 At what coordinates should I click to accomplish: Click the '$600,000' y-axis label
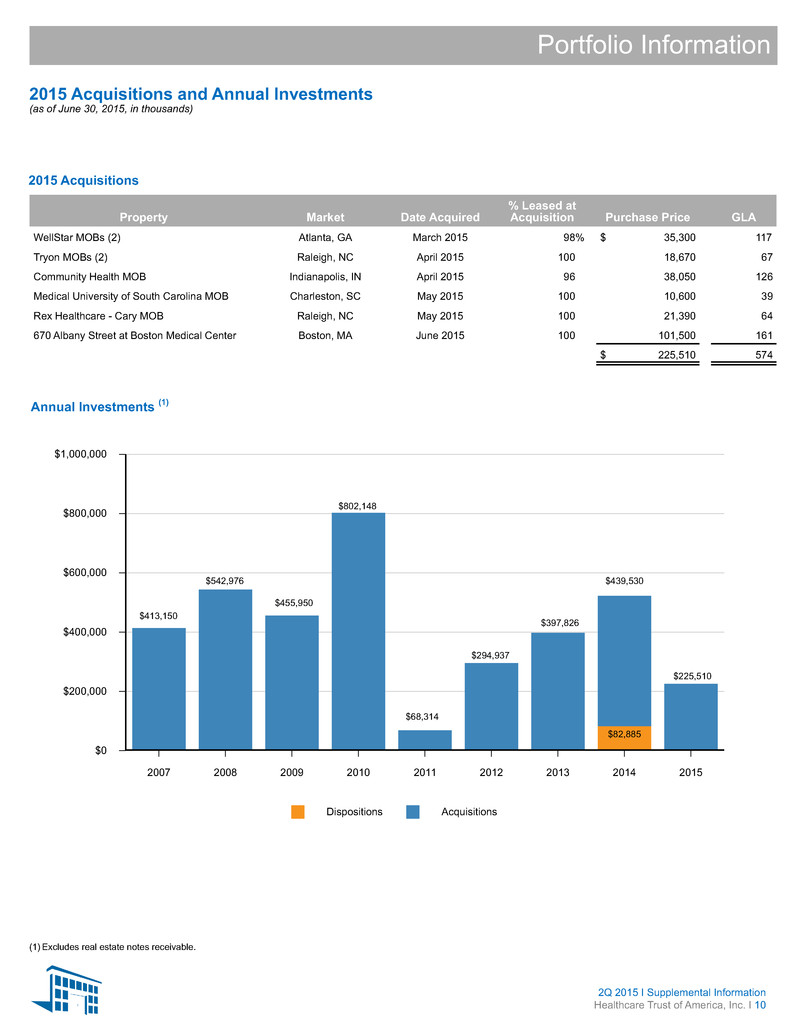click(x=85, y=572)
